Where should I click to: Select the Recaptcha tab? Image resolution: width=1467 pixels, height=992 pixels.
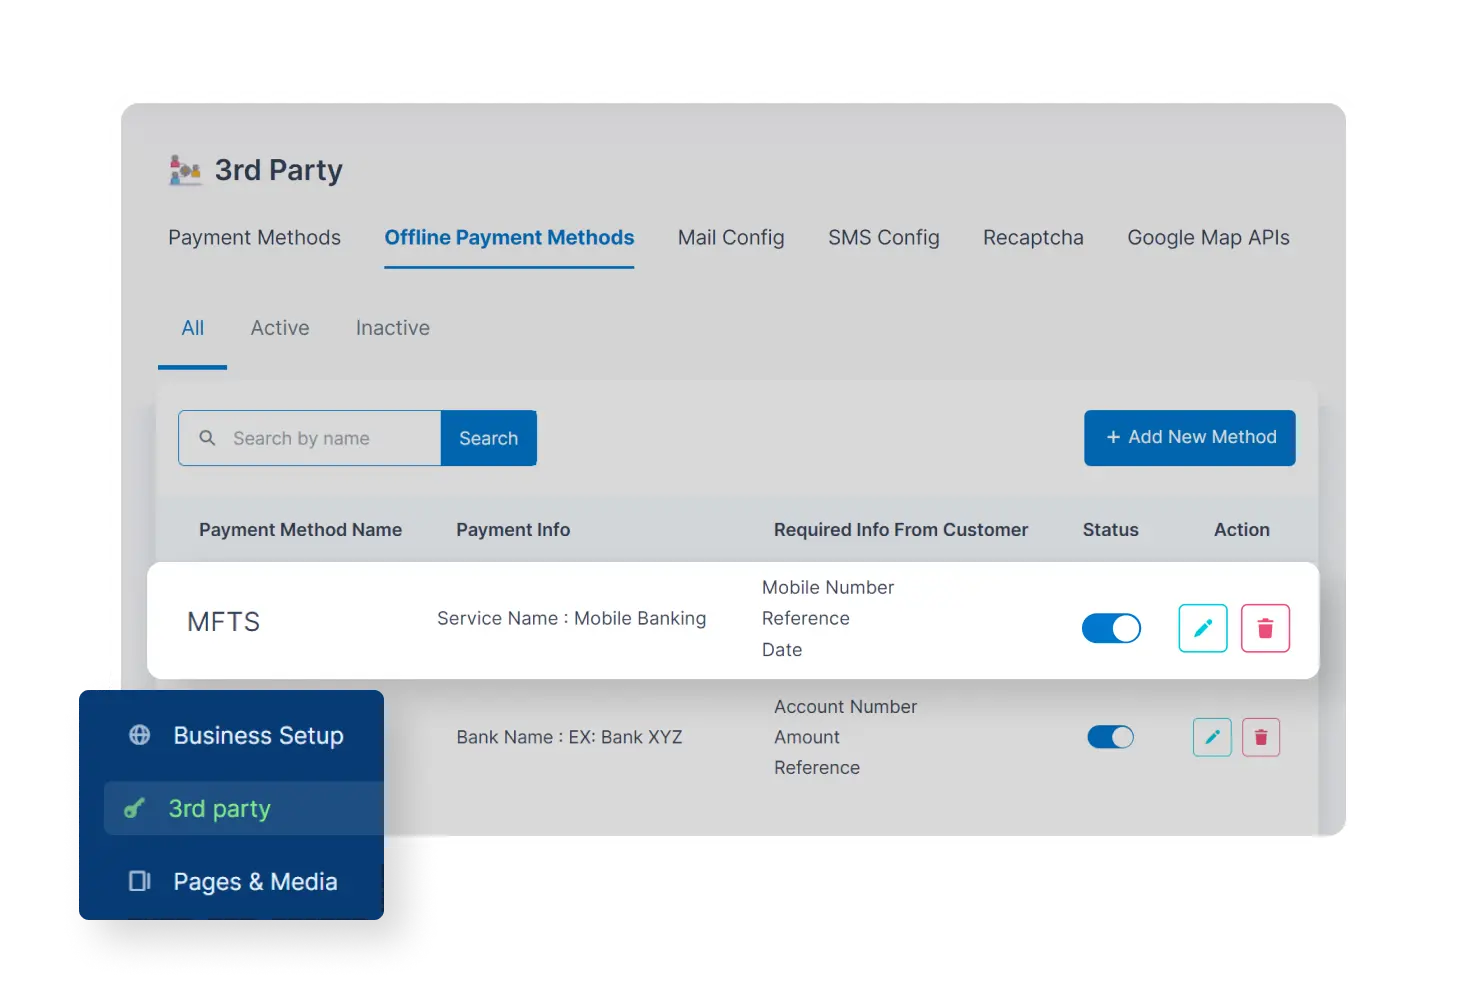tap(1032, 237)
